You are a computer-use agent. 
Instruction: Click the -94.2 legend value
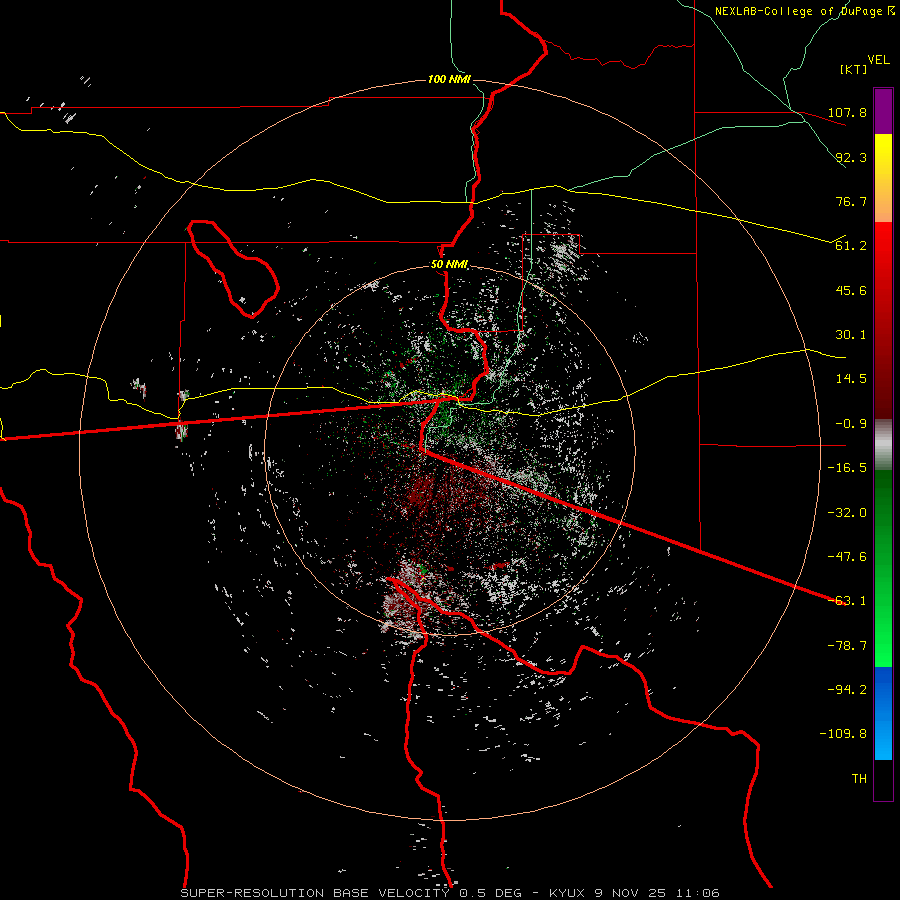click(847, 690)
